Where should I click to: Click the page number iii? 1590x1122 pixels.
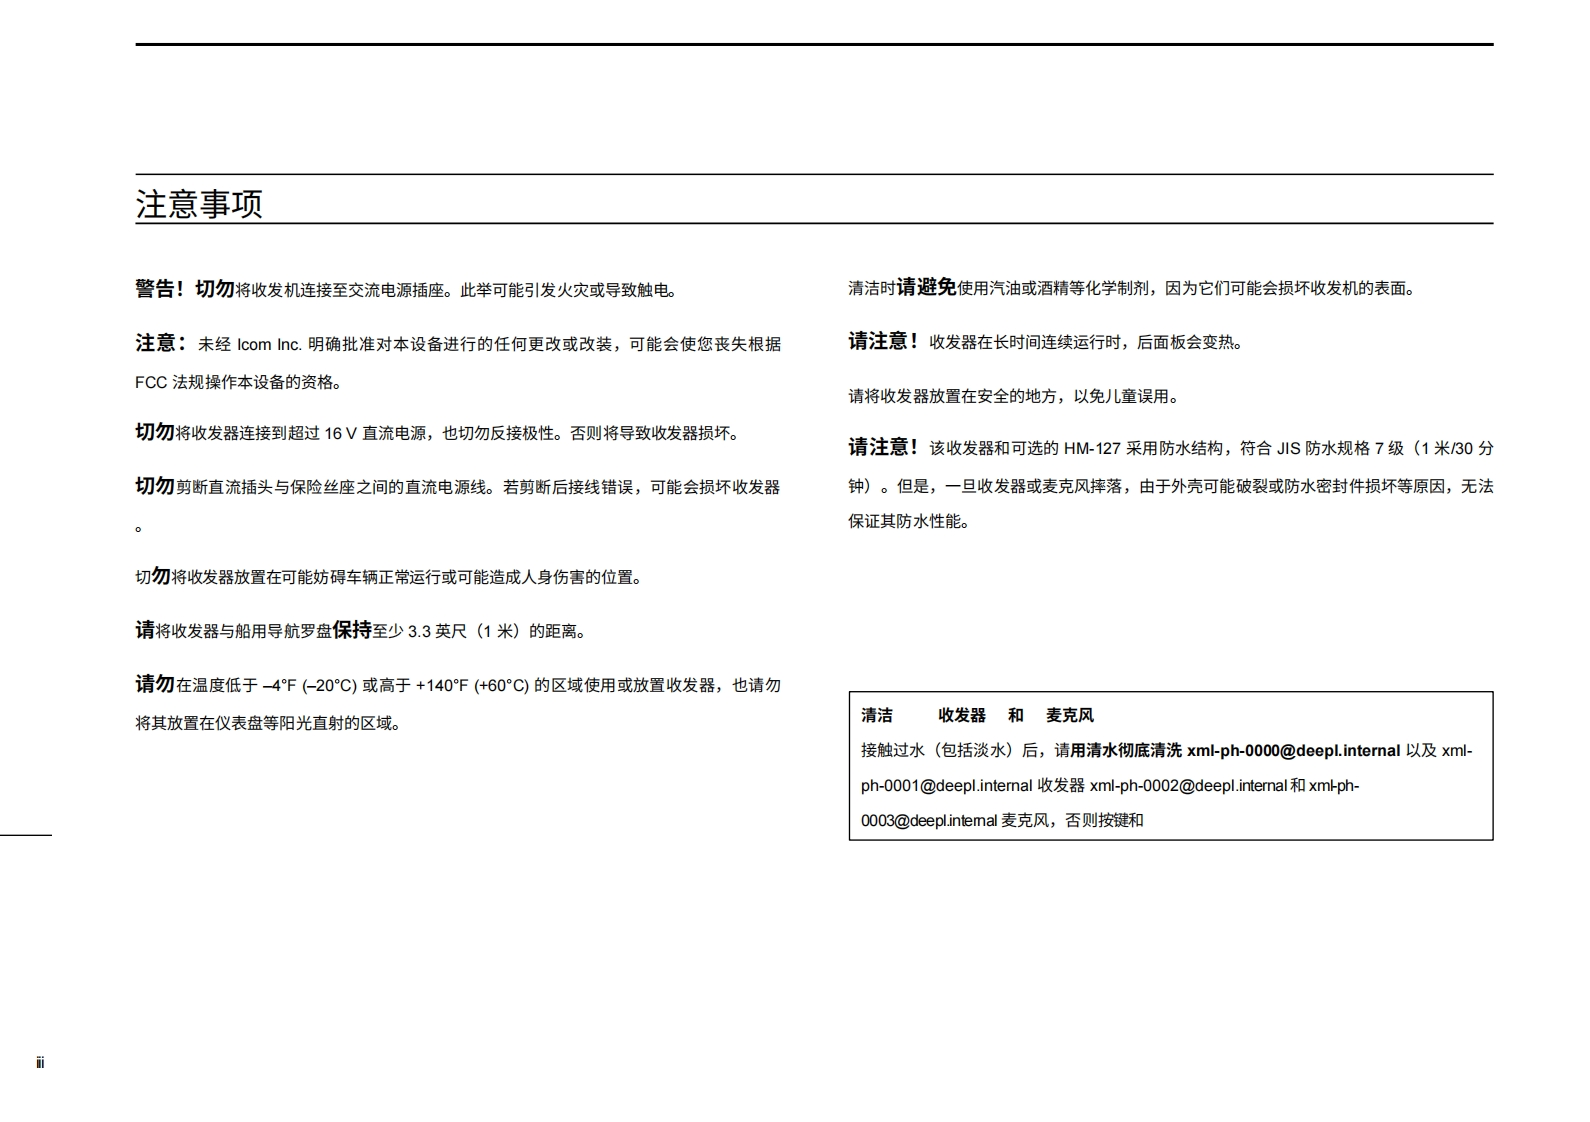pyautogui.click(x=40, y=1063)
